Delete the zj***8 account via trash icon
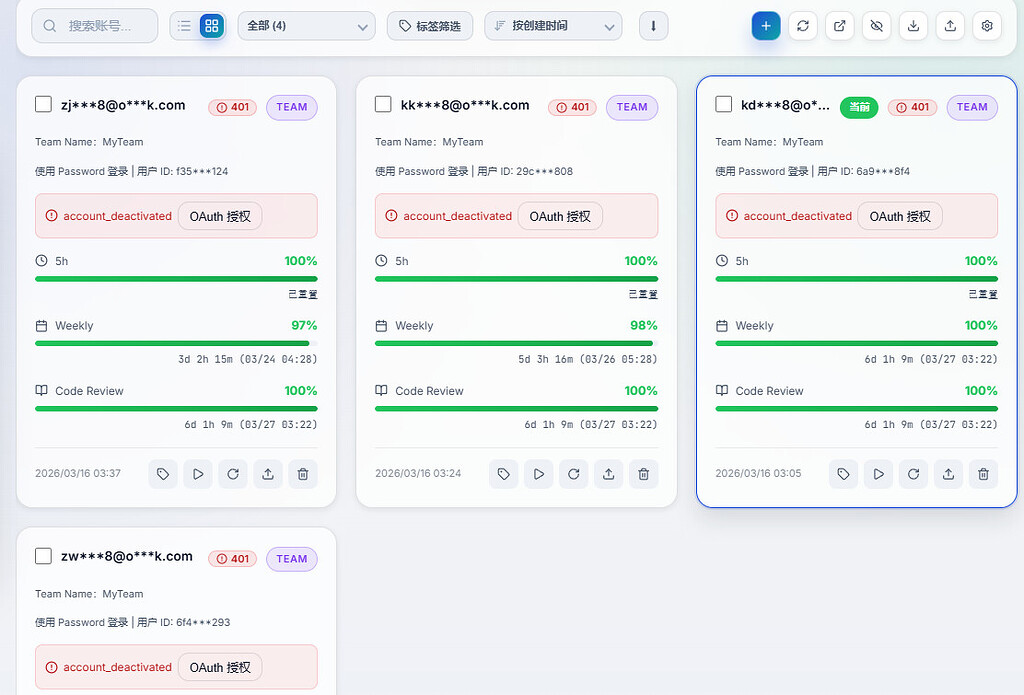The image size is (1024, 695). click(303, 474)
